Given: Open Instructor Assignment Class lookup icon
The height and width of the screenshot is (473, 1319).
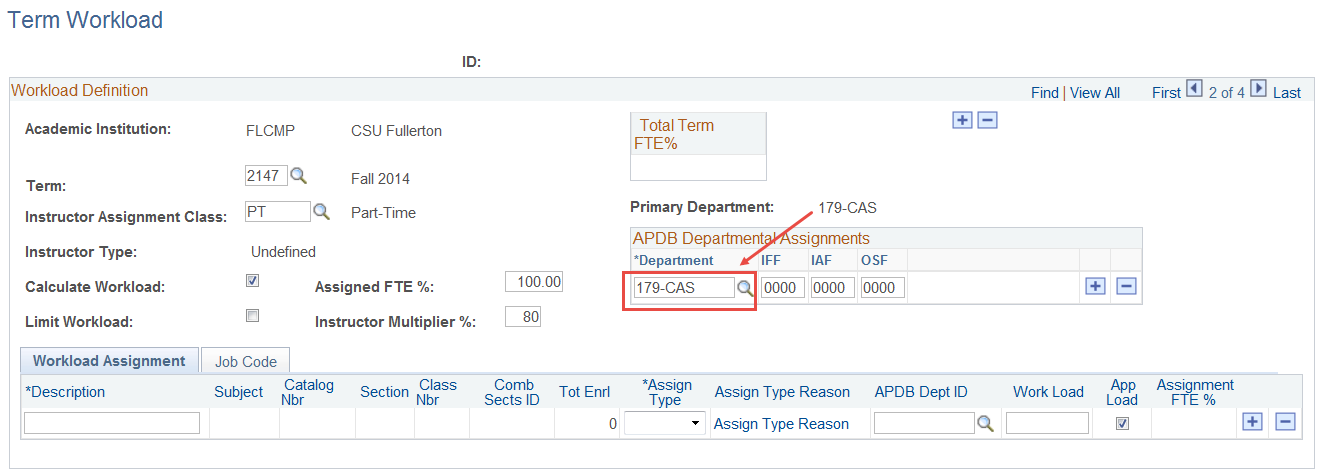Looking at the screenshot, I should tap(321, 212).
